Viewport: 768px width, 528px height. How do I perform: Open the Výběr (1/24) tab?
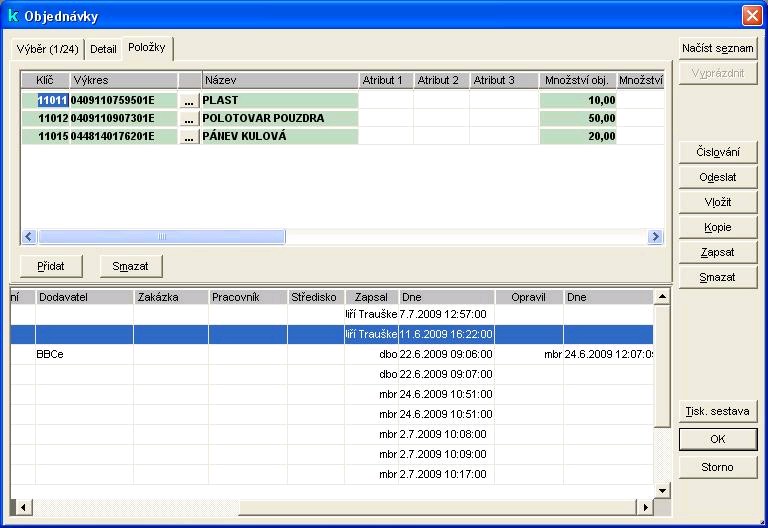pyautogui.click(x=48, y=49)
